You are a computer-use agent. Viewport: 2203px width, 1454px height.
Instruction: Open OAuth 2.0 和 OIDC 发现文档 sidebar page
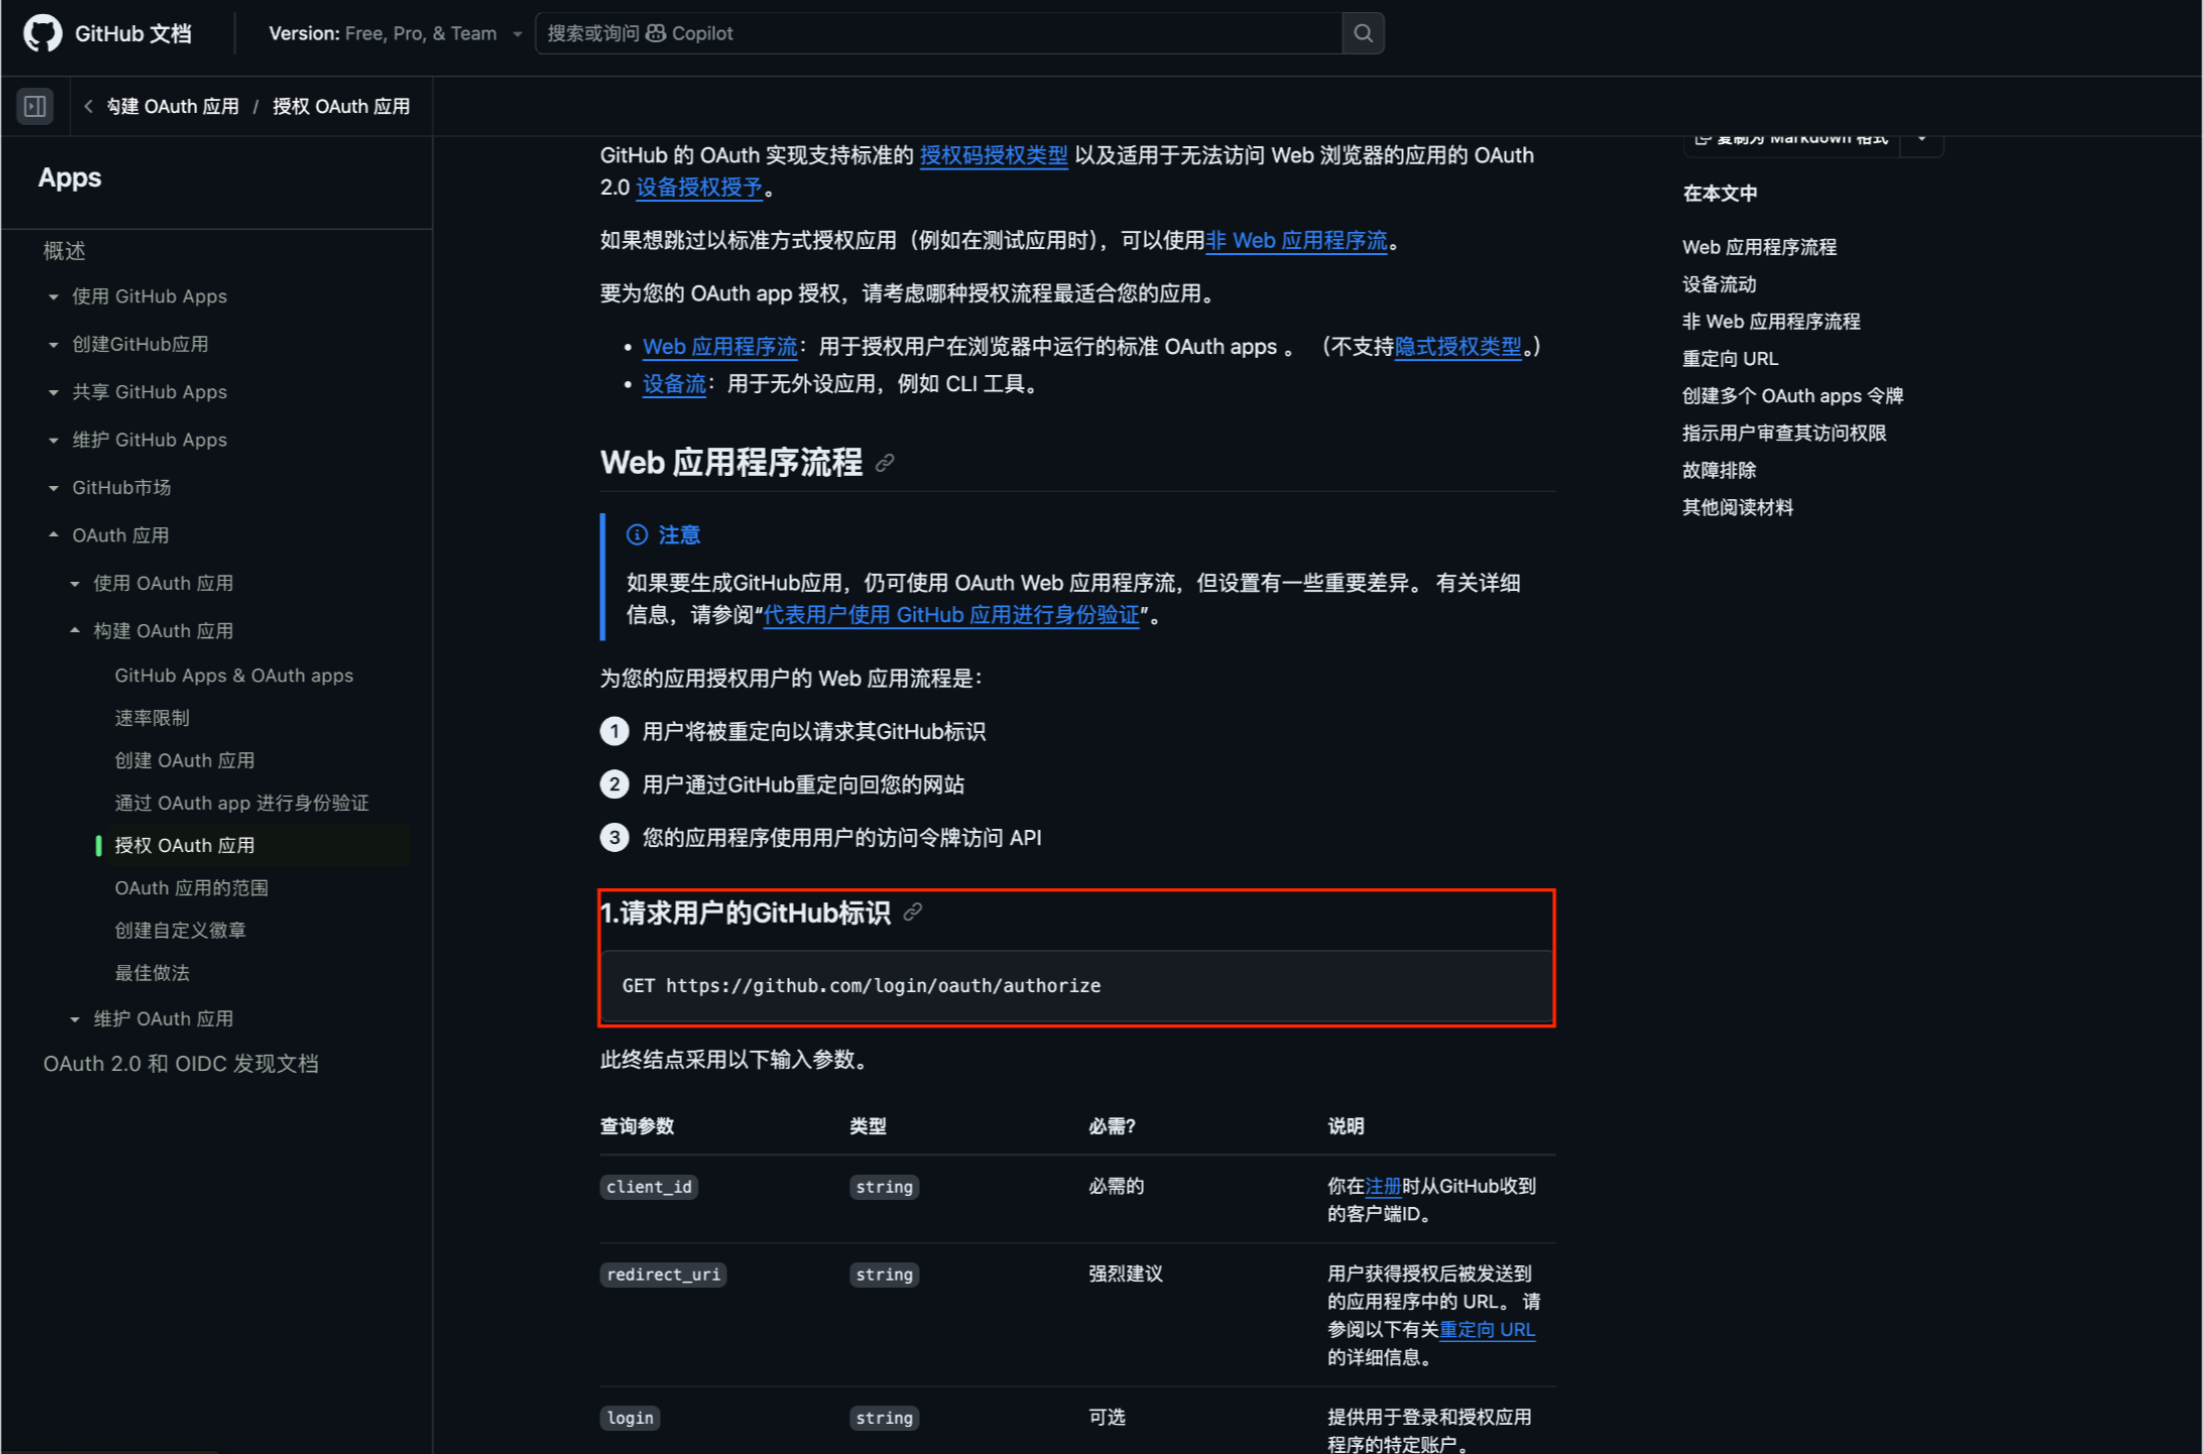181,1064
